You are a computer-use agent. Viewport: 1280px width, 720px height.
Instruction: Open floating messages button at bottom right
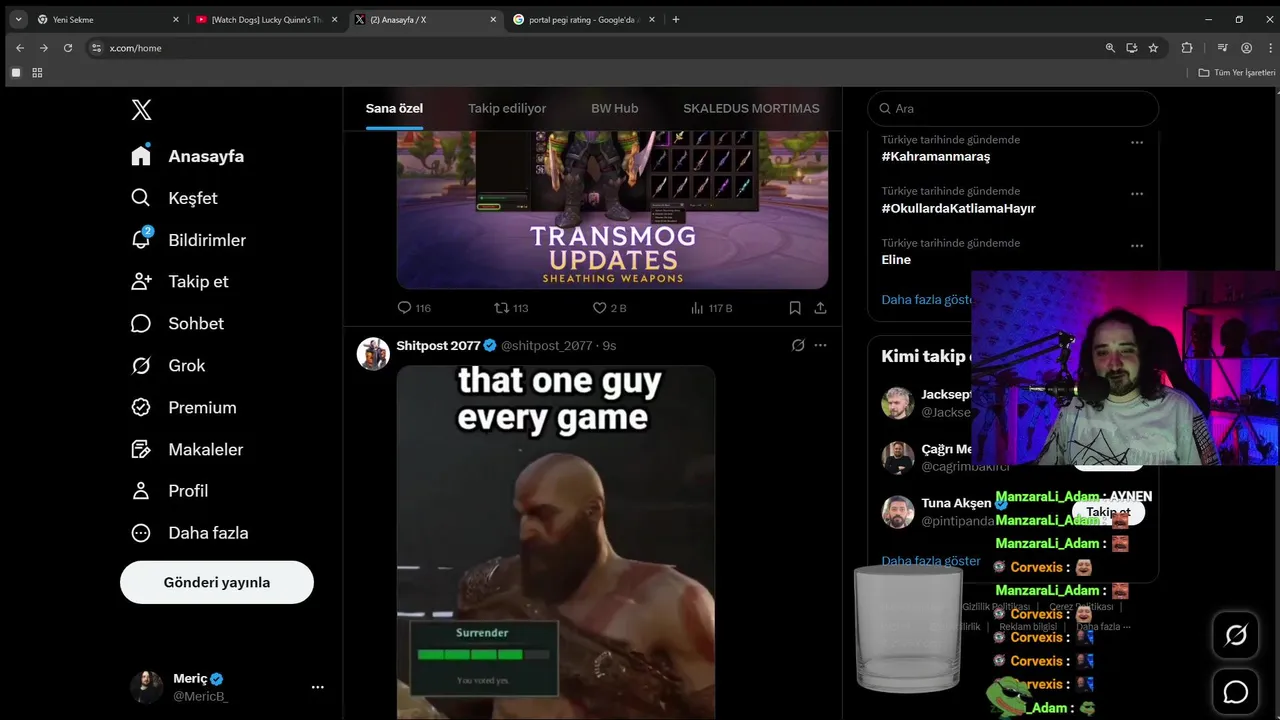(x=1236, y=692)
